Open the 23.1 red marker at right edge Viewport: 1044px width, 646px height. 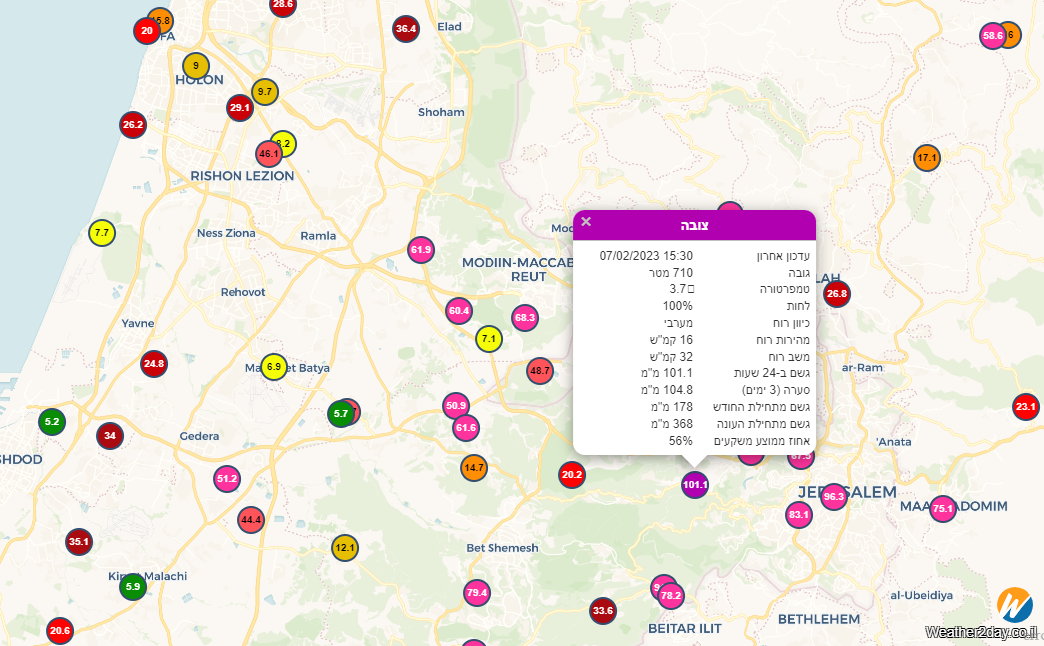[x=1026, y=407]
